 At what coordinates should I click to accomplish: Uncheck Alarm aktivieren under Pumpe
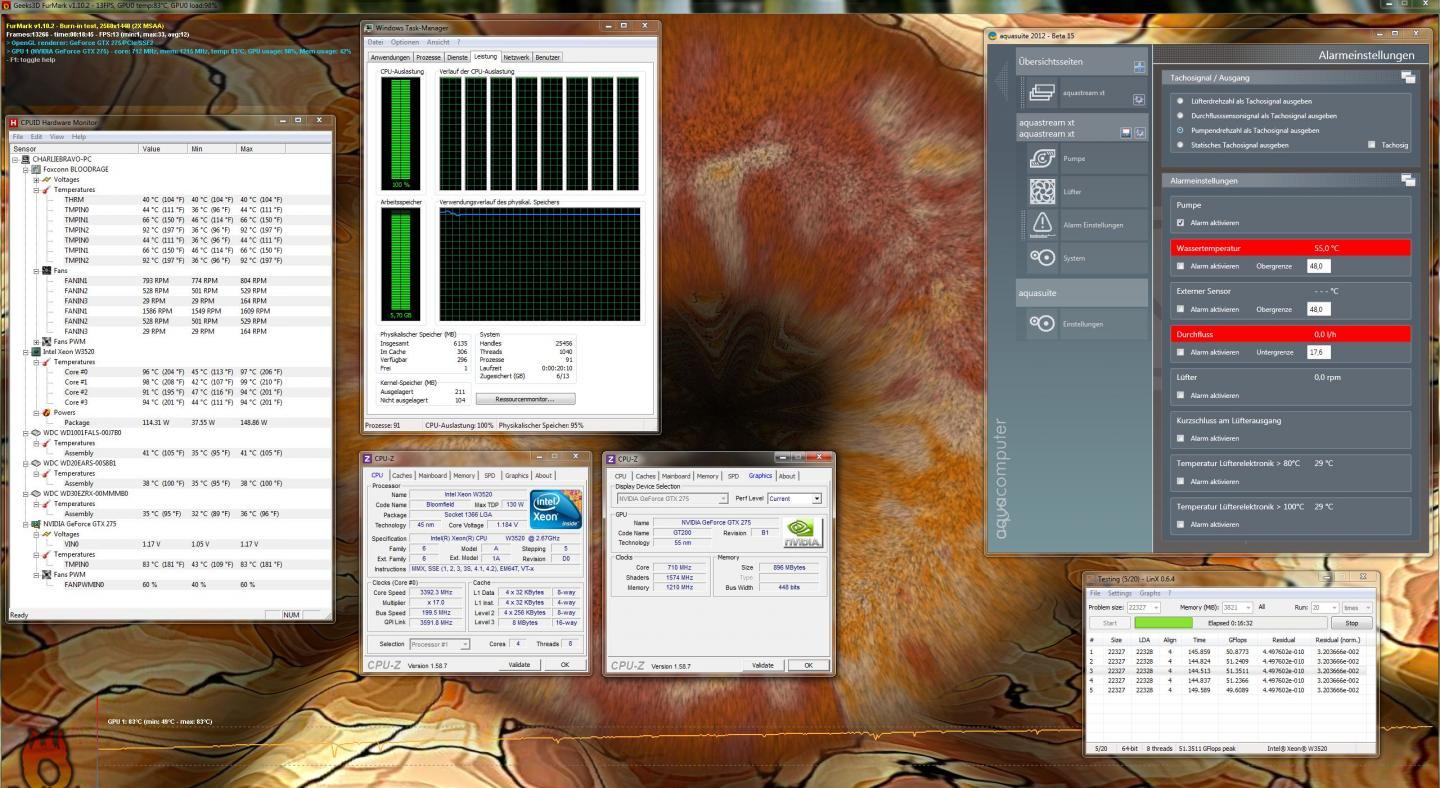coord(1181,223)
